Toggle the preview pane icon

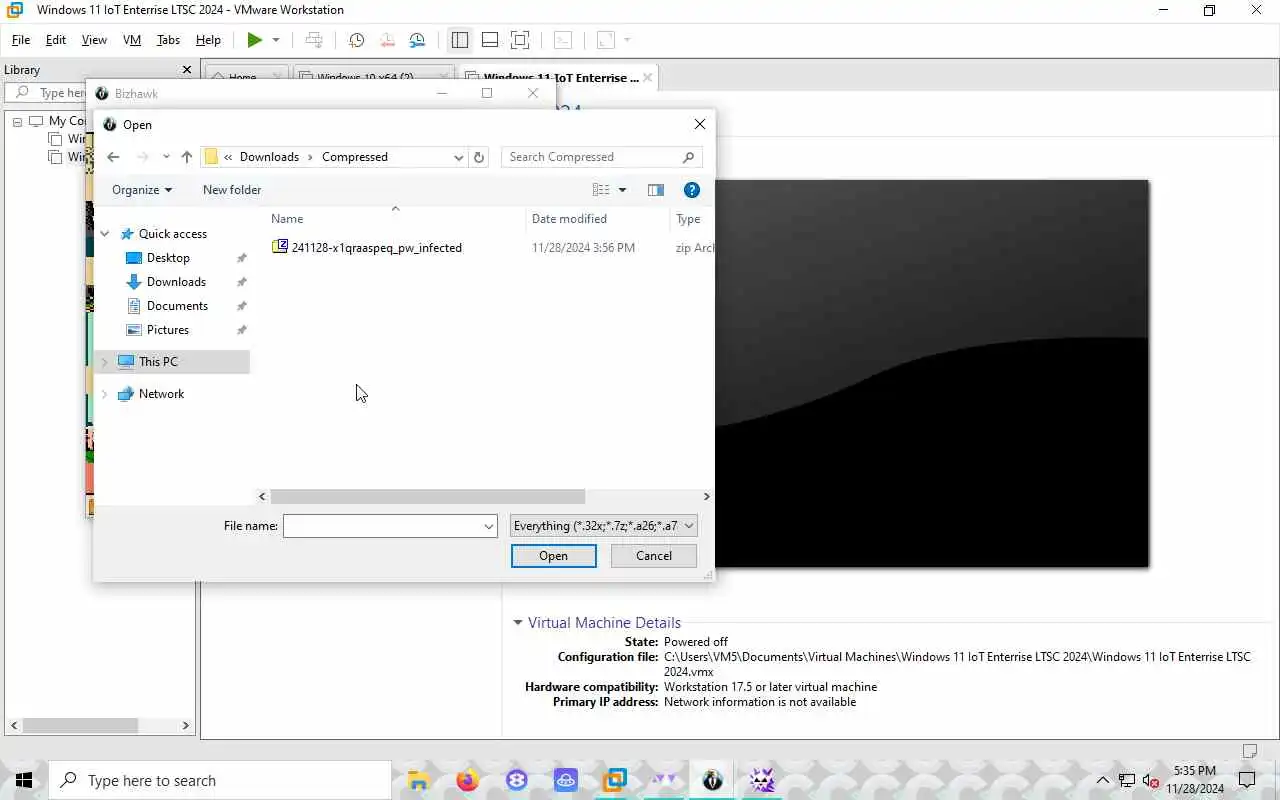click(656, 190)
